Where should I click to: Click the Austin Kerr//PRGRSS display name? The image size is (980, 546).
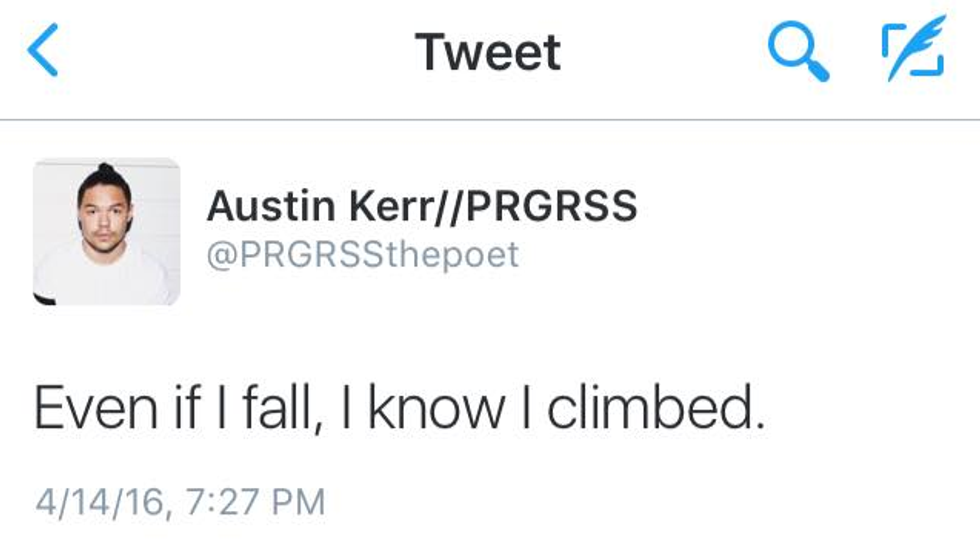[x=421, y=207]
